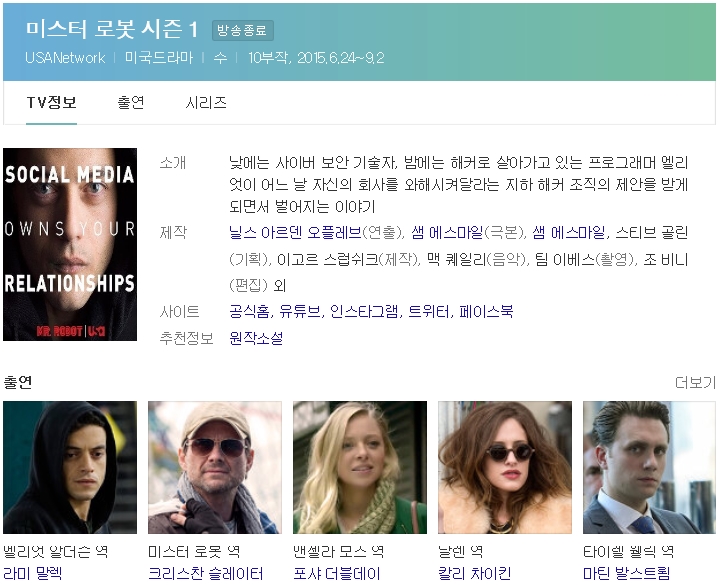720x585 pixels.
Task: Switch to the TV정보 tab
Action: pos(51,102)
